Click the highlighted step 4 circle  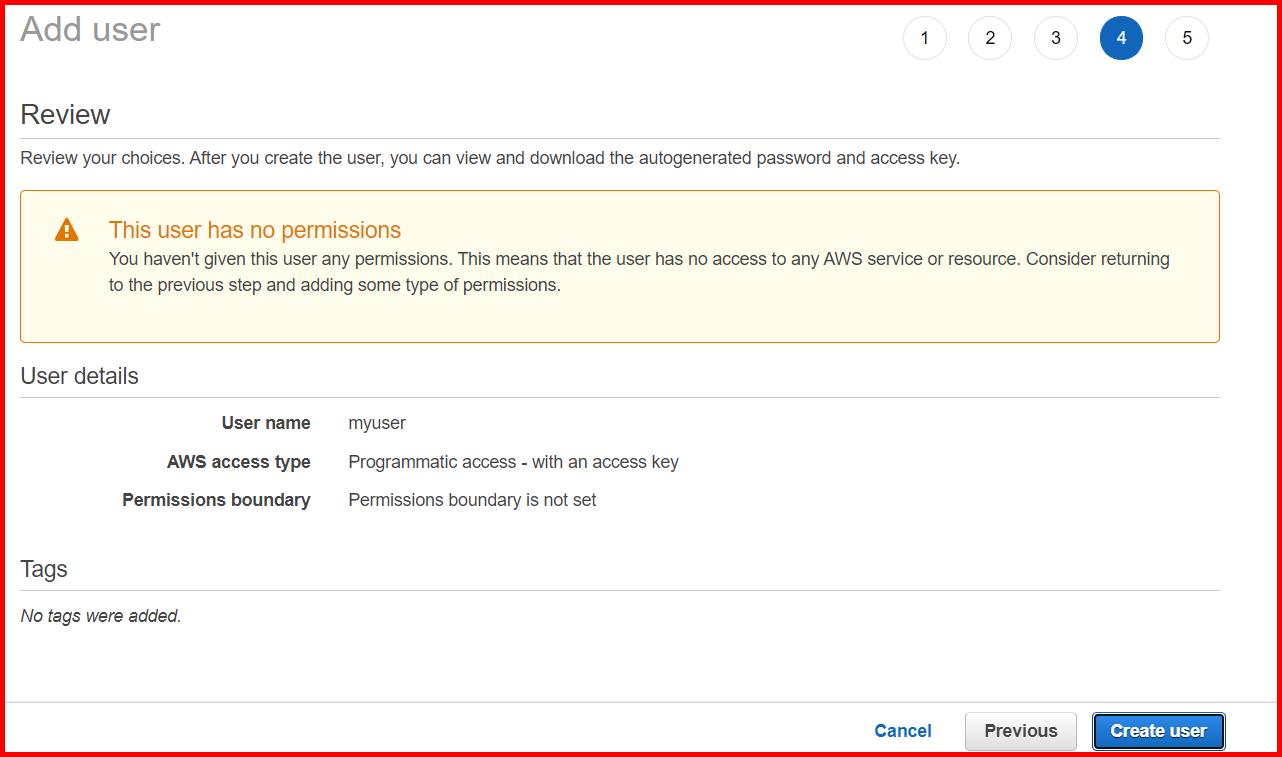point(1121,37)
